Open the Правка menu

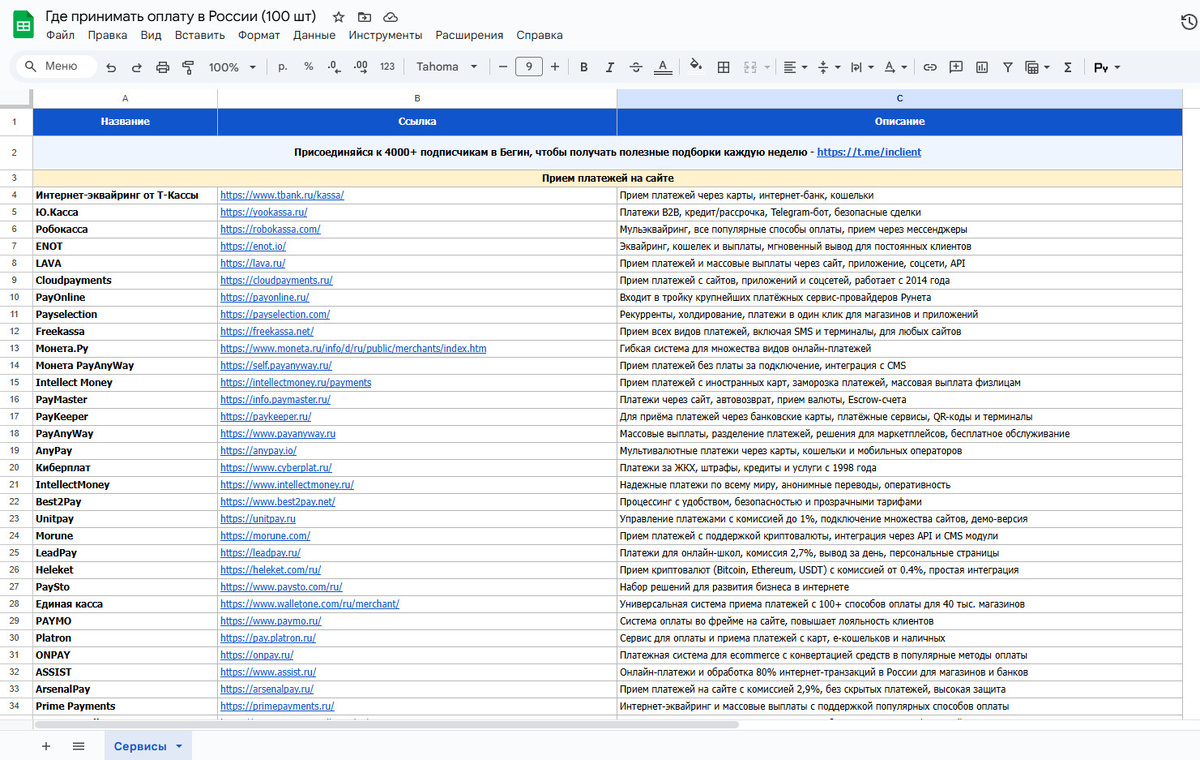click(107, 35)
